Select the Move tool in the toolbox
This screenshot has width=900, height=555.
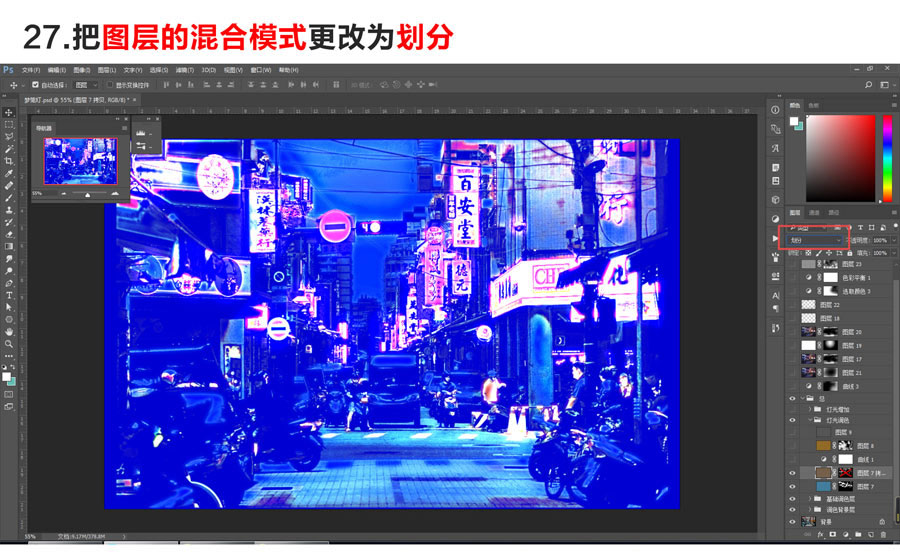9,112
